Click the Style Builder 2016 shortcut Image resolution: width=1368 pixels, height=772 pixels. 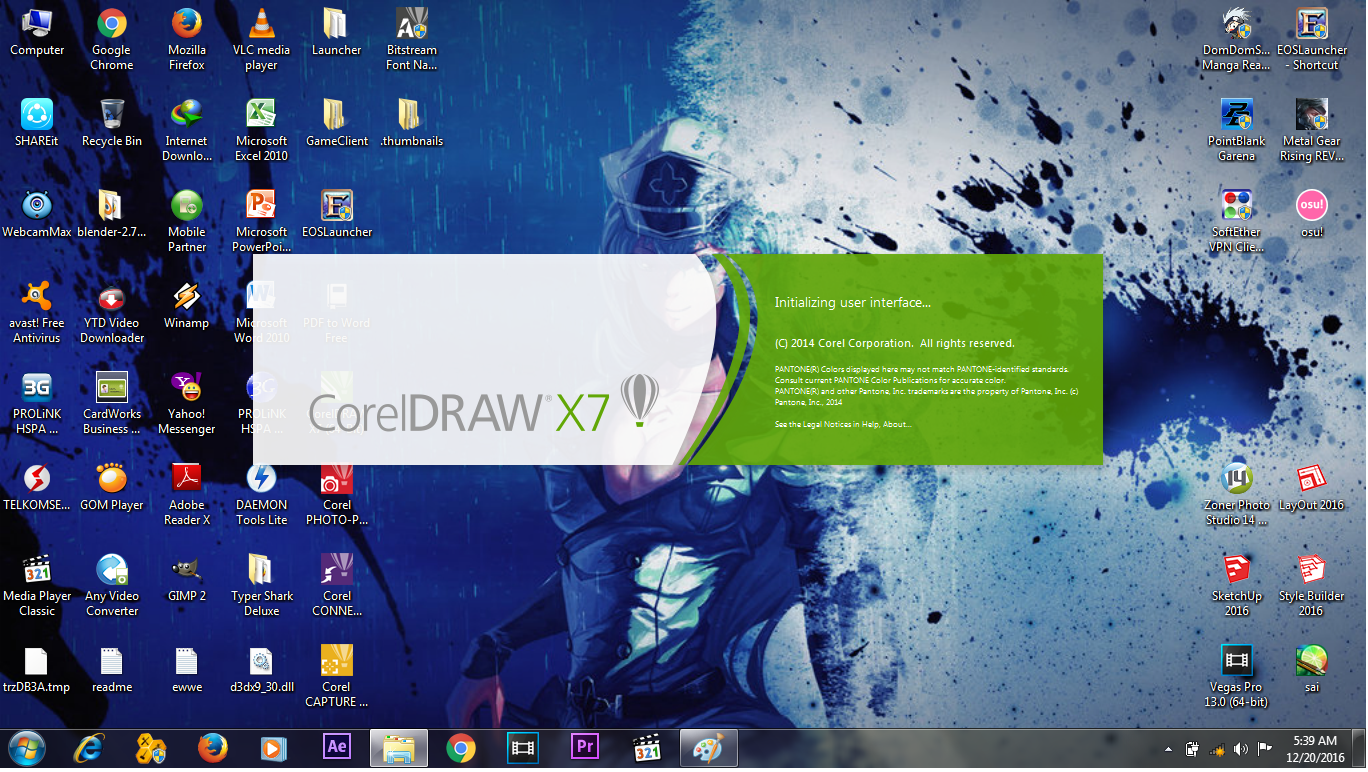(1311, 586)
